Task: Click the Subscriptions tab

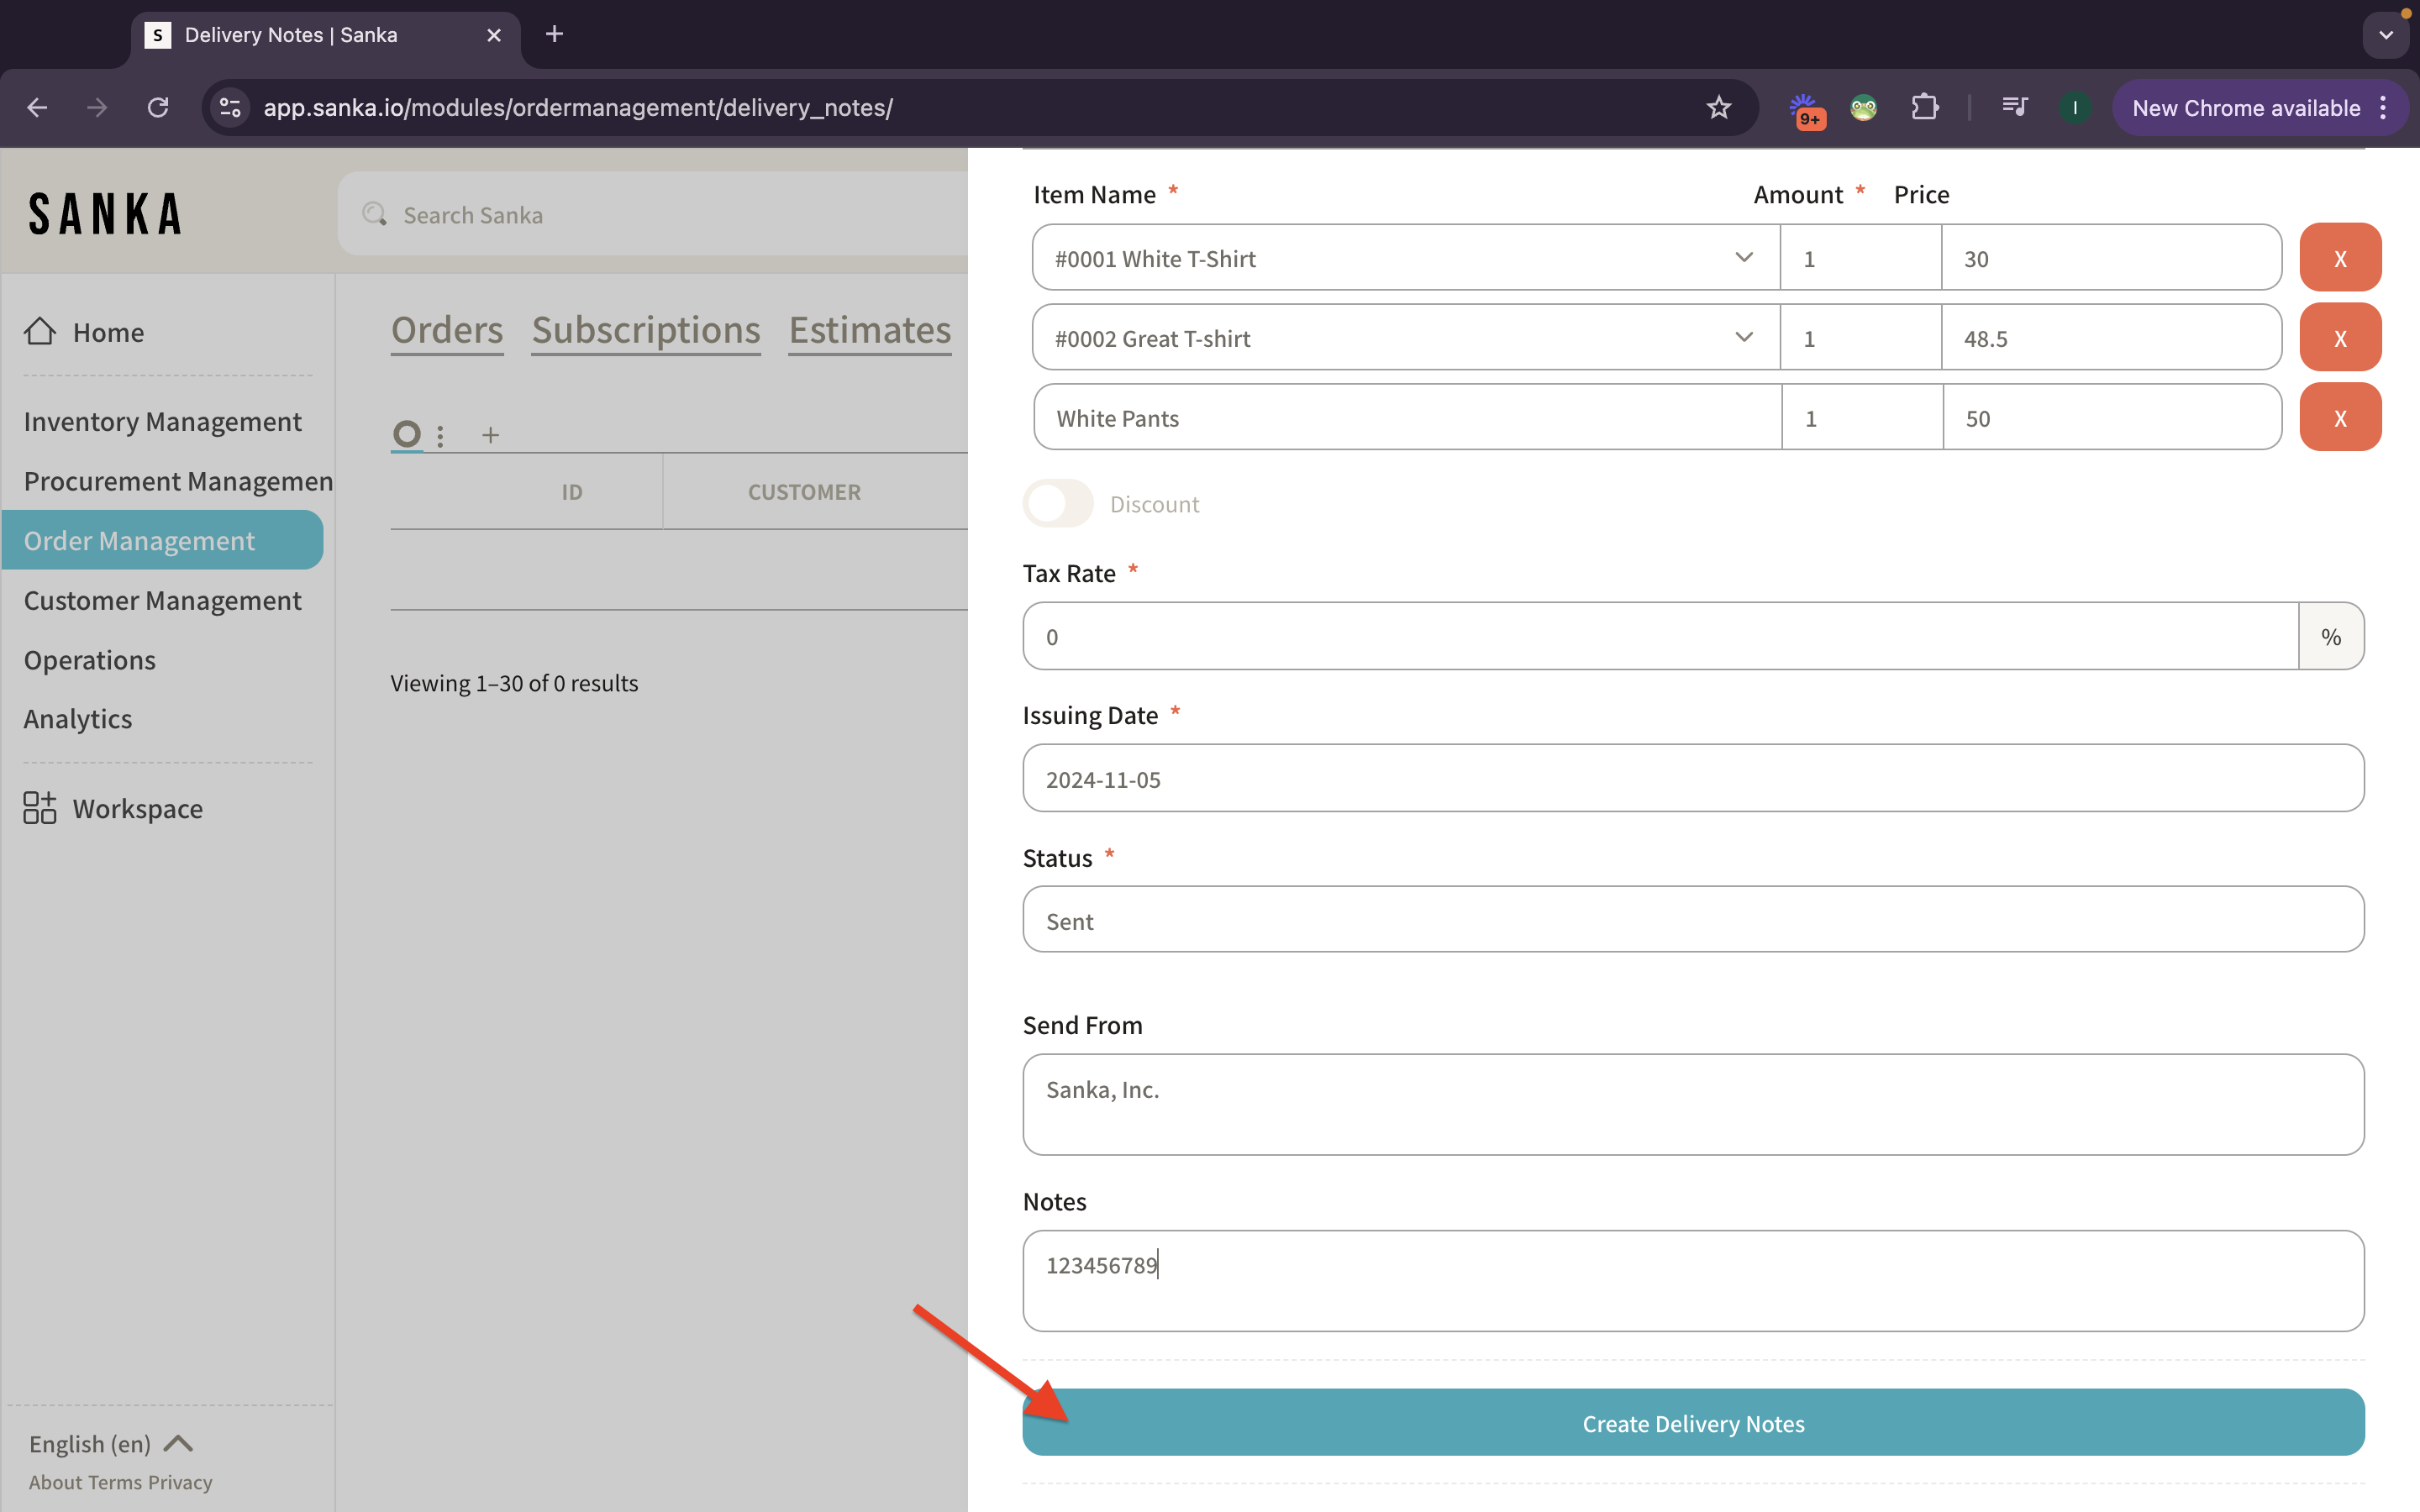Action: tap(646, 326)
